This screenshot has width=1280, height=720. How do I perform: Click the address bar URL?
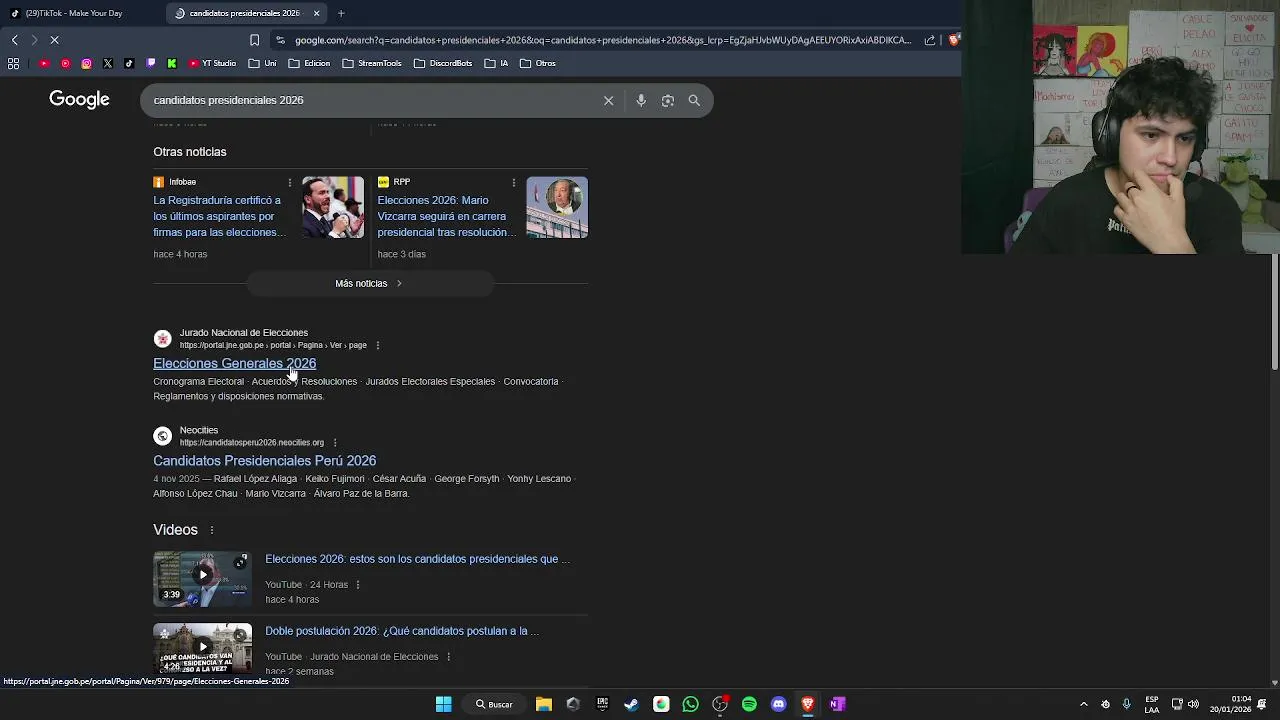point(603,40)
